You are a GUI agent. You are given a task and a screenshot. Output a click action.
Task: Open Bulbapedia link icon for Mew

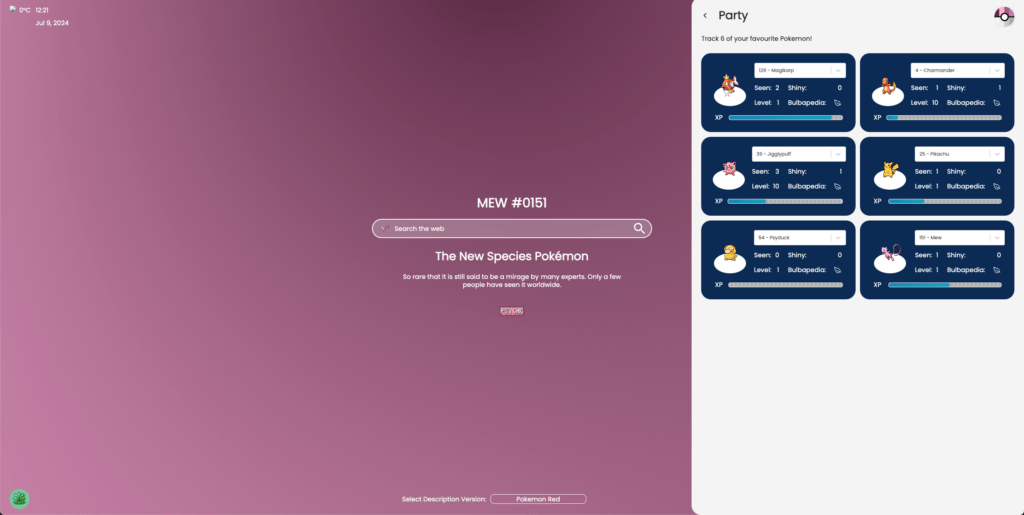click(x=997, y=270)
